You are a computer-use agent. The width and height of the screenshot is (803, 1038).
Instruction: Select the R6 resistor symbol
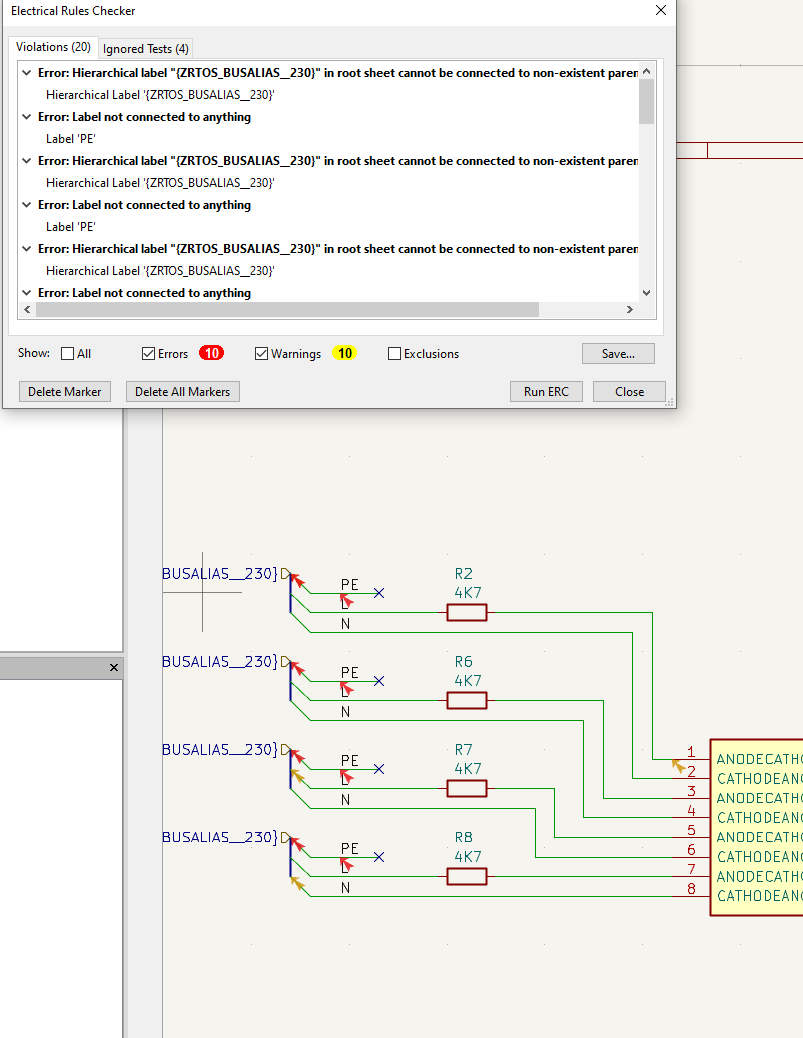[466, 700]
